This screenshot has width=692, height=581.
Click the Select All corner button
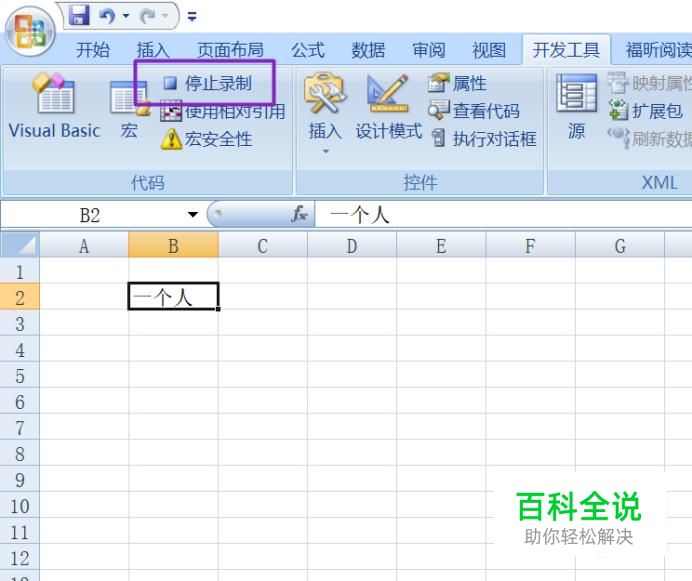coord(20,245)
